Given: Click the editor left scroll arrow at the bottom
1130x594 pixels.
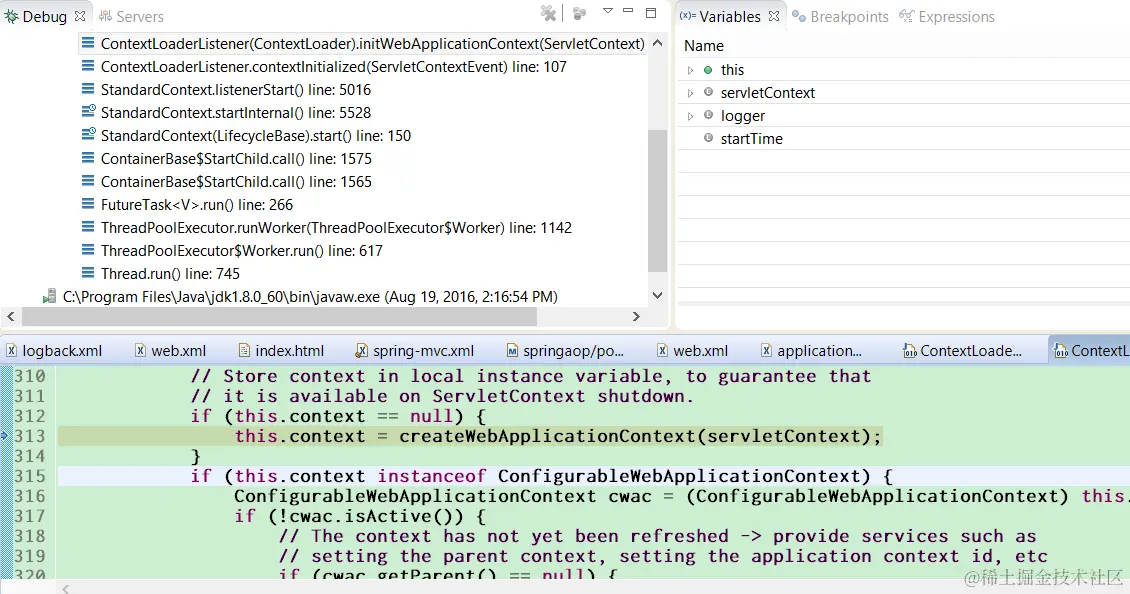Looking at the screenshot, I should [x=66, y=588].
